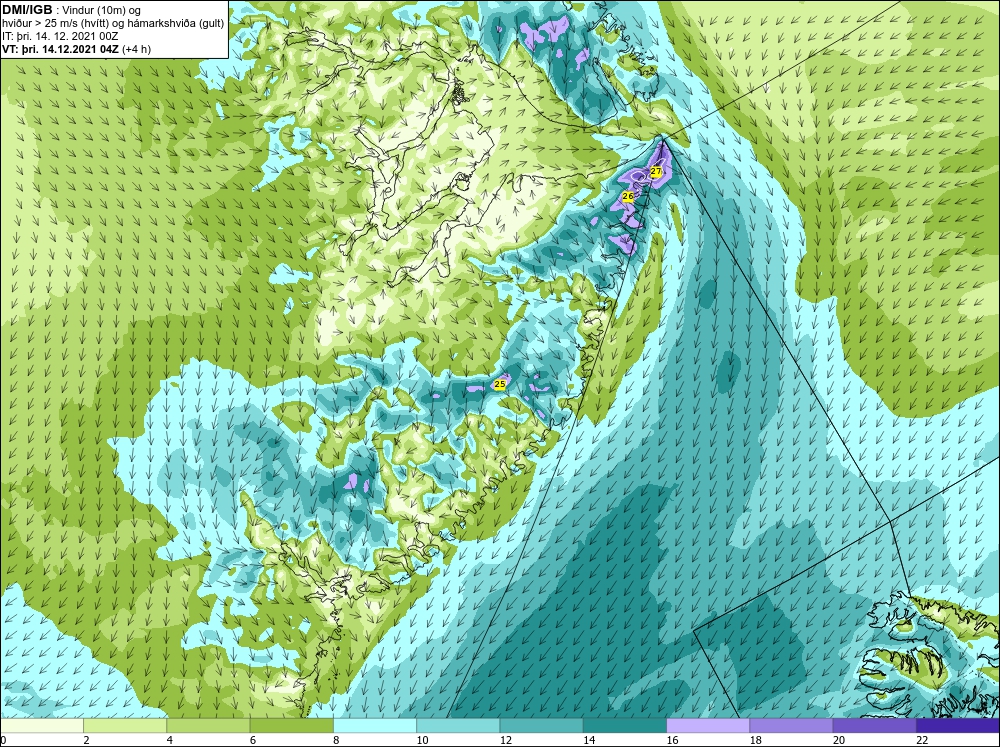
Task: Click the dark green 6–8 m/s legend swatch
Action: coord(291,726)
